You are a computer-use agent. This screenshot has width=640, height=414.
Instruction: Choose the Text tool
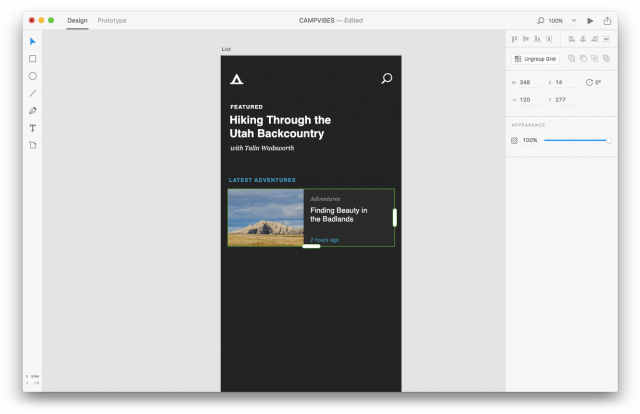32,128
